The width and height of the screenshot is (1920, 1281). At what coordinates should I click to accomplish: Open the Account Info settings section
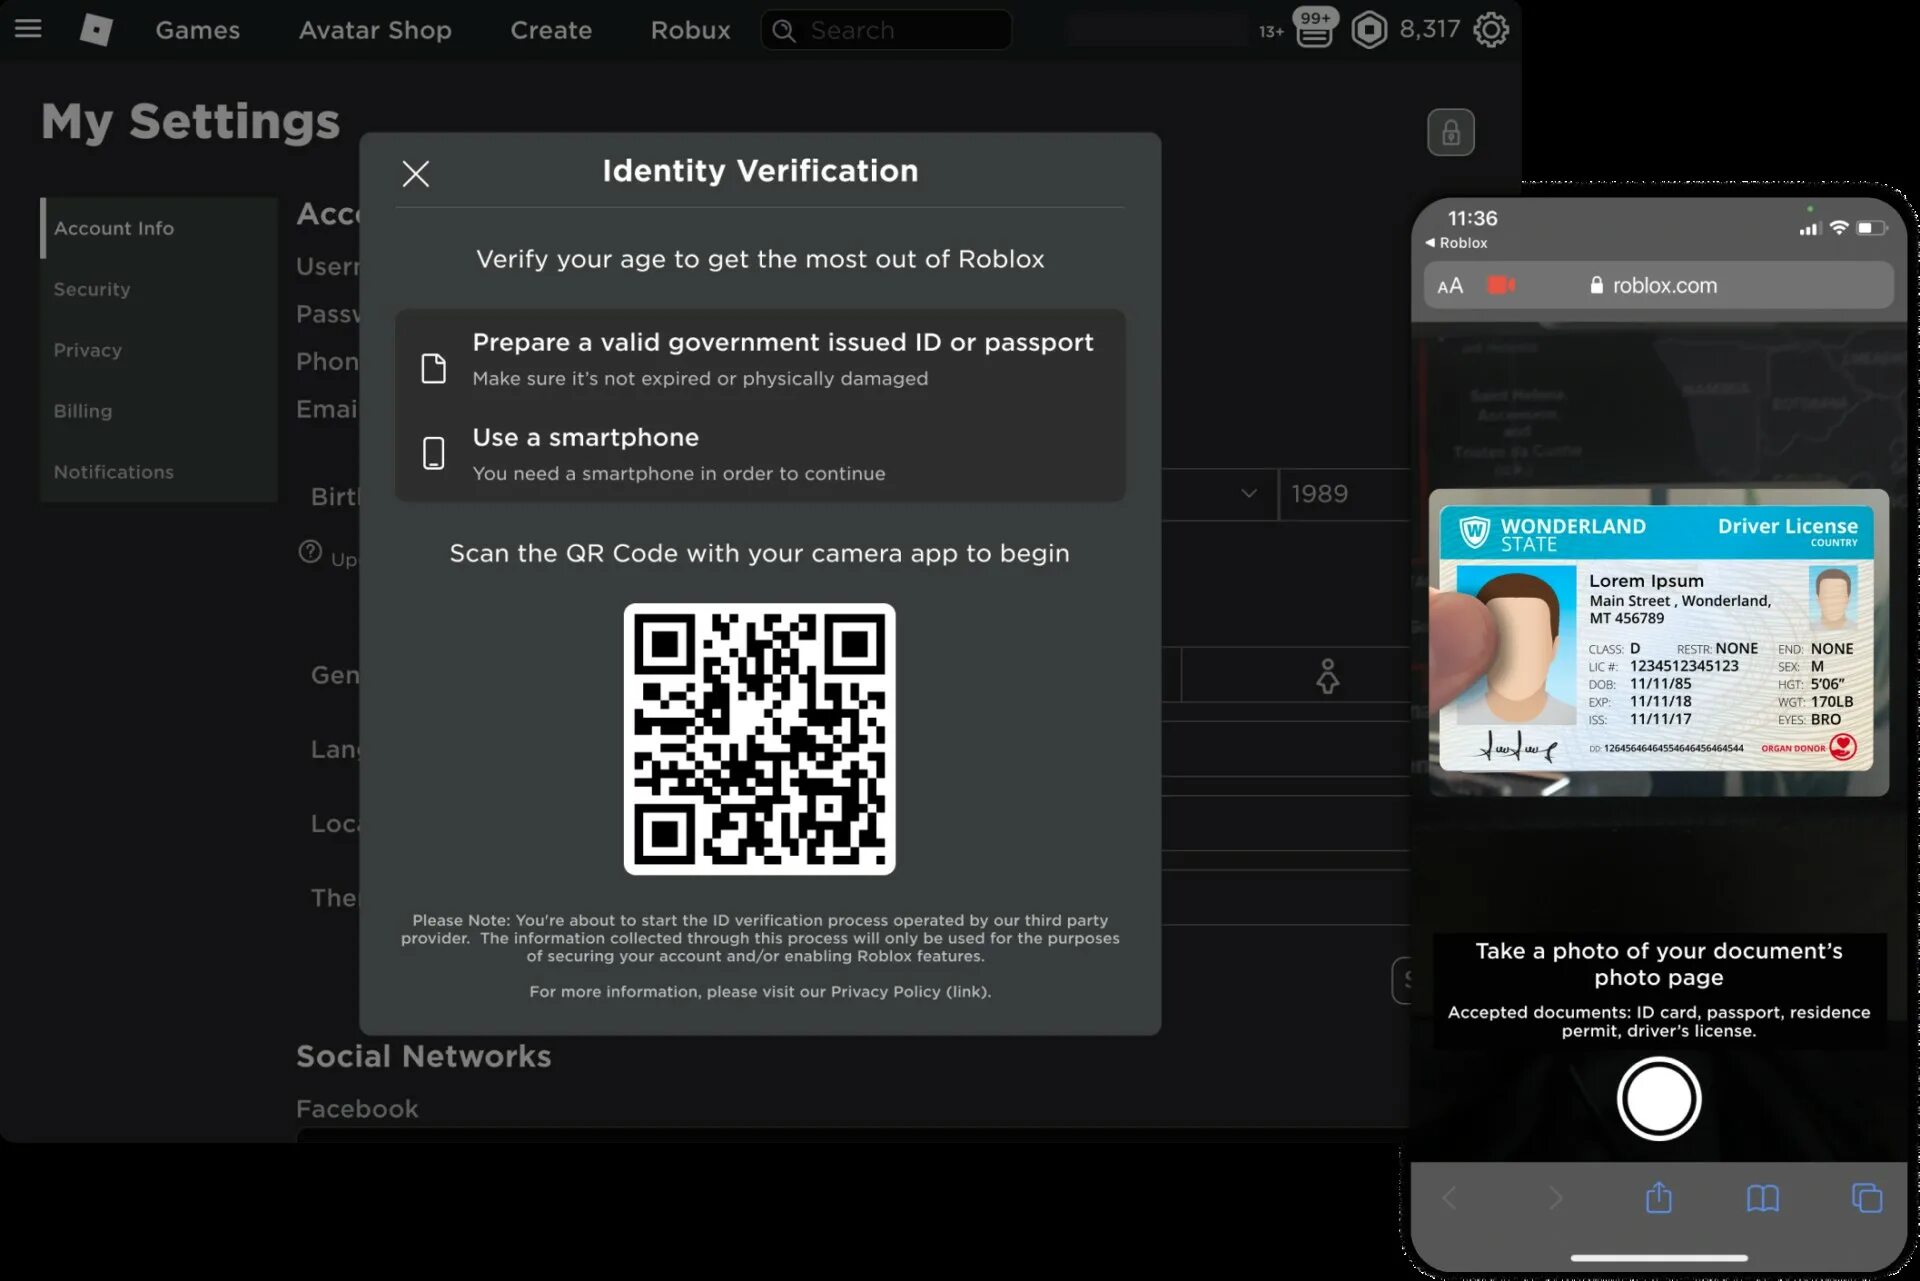pyautogui.click(x=113, y=227)
